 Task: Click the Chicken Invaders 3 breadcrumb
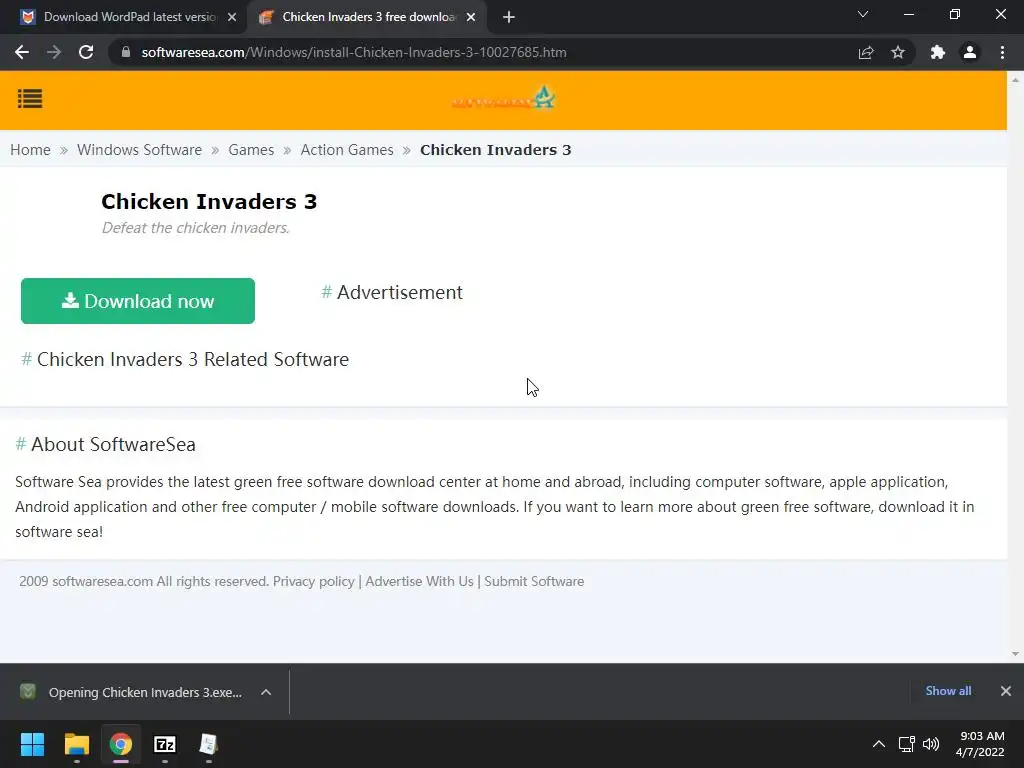pos(496,150)
